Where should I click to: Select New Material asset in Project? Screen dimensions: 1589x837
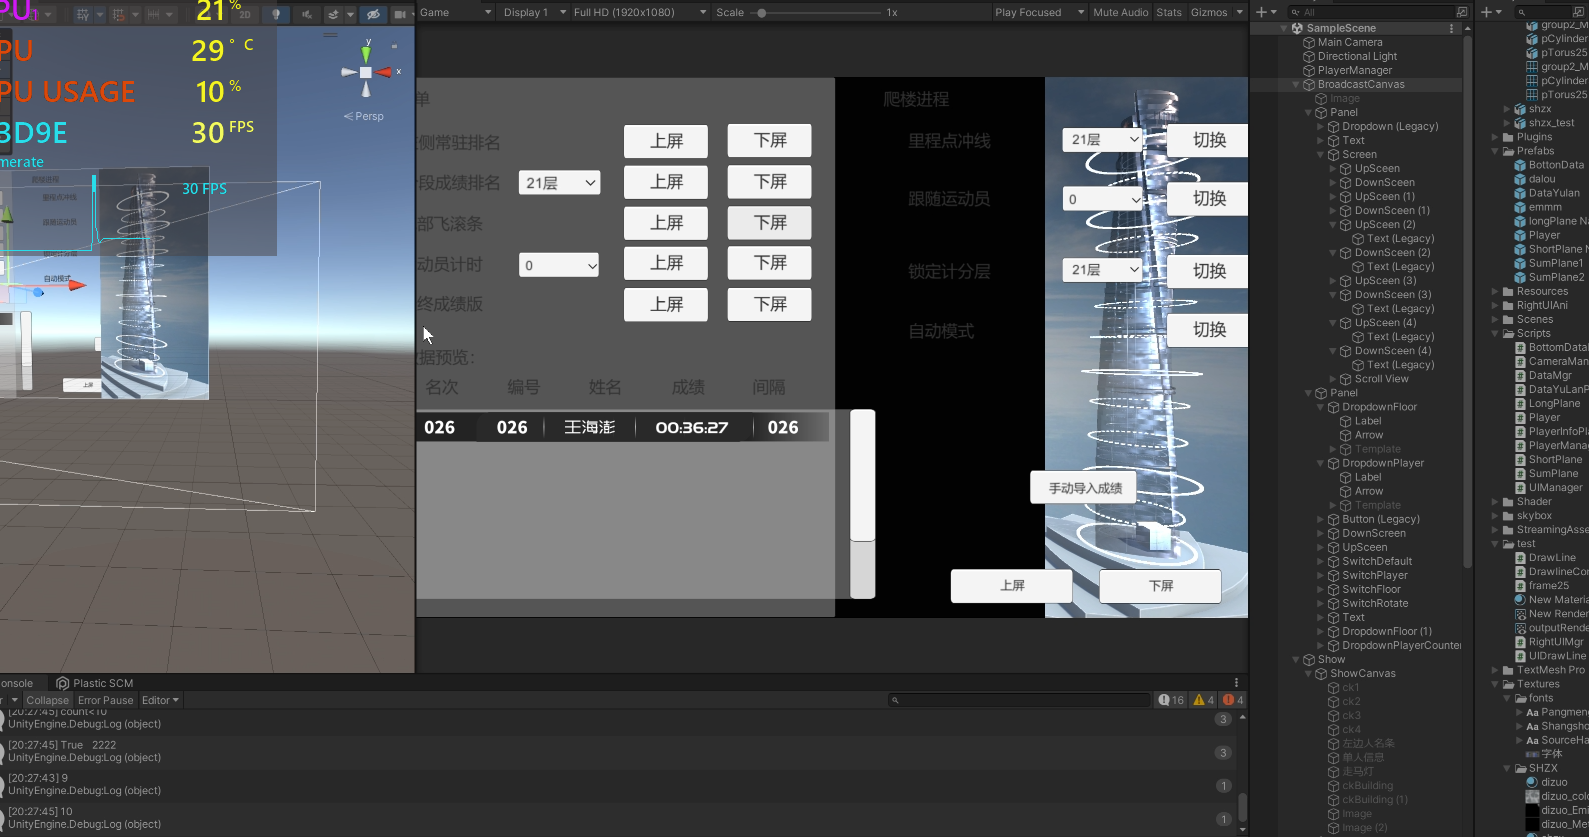tap(1551, 599)
